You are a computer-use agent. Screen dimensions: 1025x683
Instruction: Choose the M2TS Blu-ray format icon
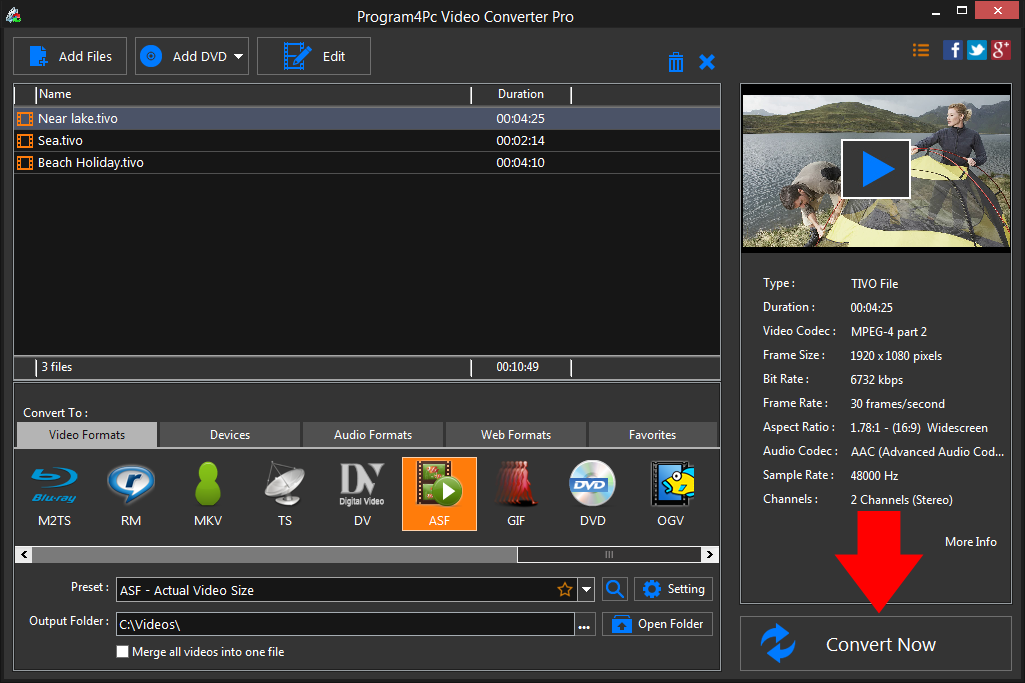coord(54,493)
